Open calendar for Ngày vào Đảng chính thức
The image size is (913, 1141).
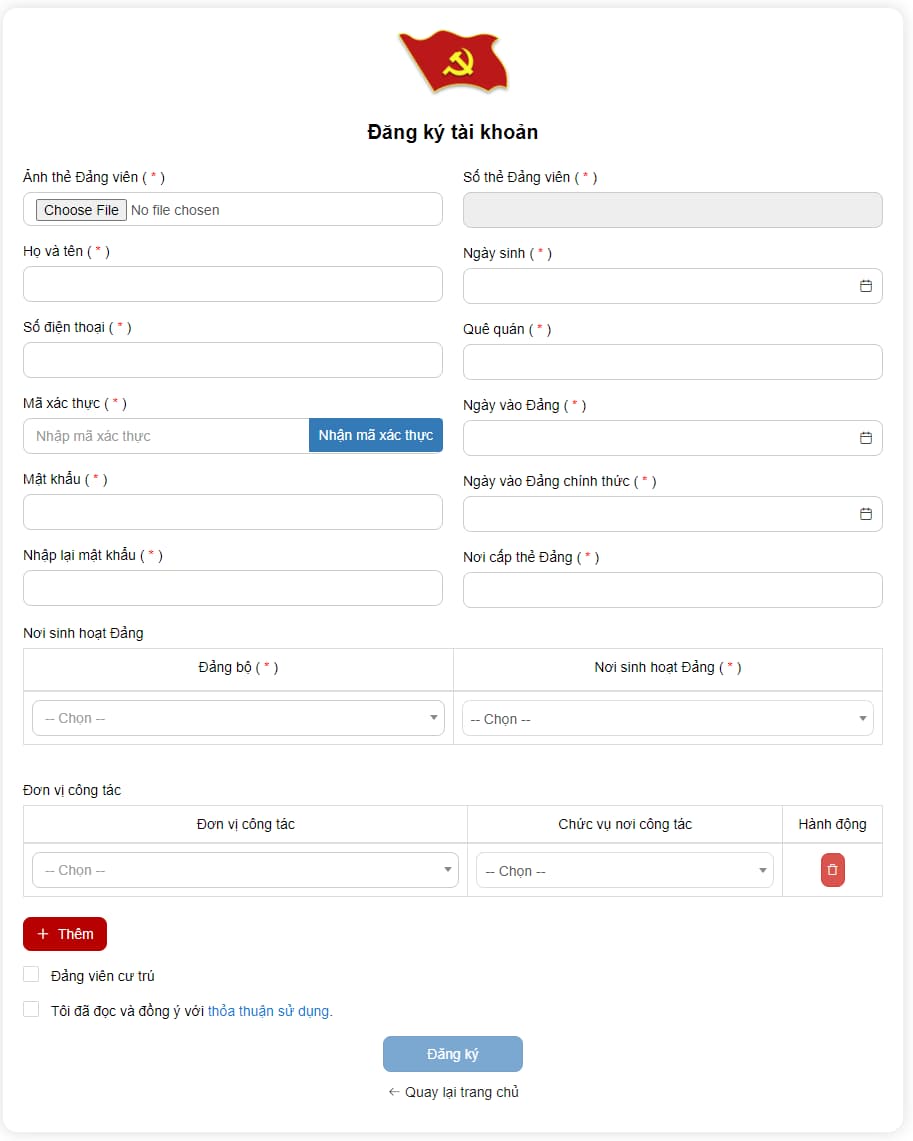pyautogui.click(x=865, y=514)
